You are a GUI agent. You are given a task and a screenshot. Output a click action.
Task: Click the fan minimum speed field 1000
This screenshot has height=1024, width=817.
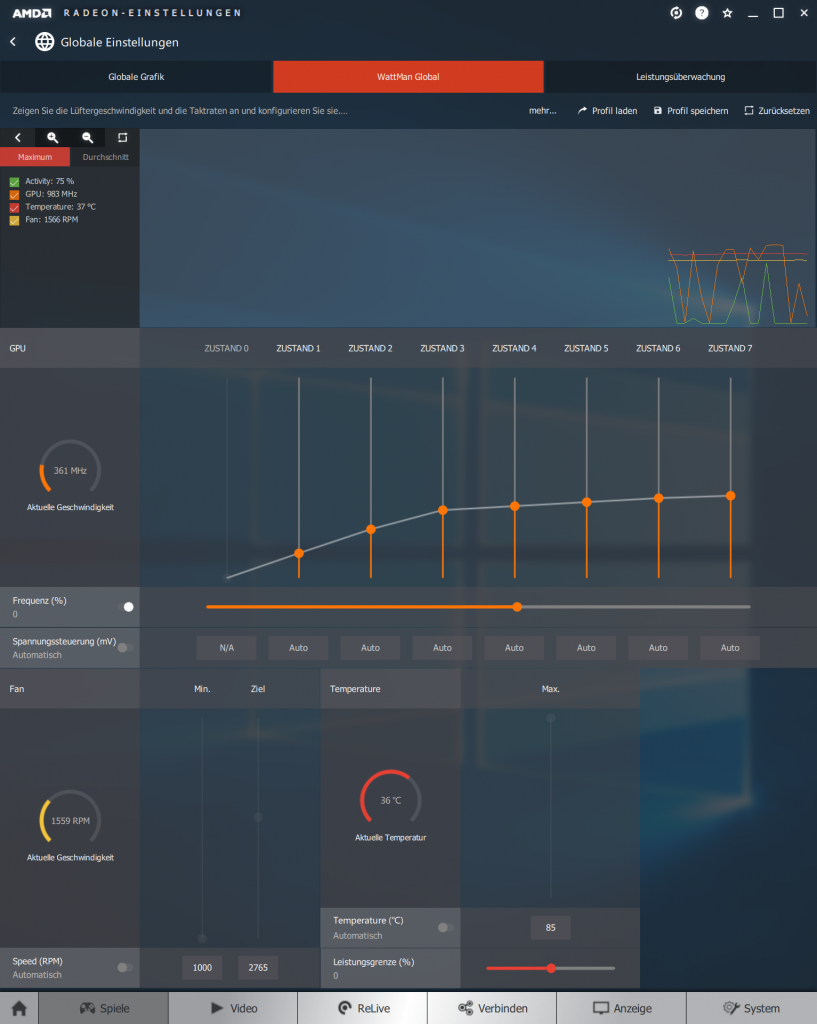click(x=202, y=967)
